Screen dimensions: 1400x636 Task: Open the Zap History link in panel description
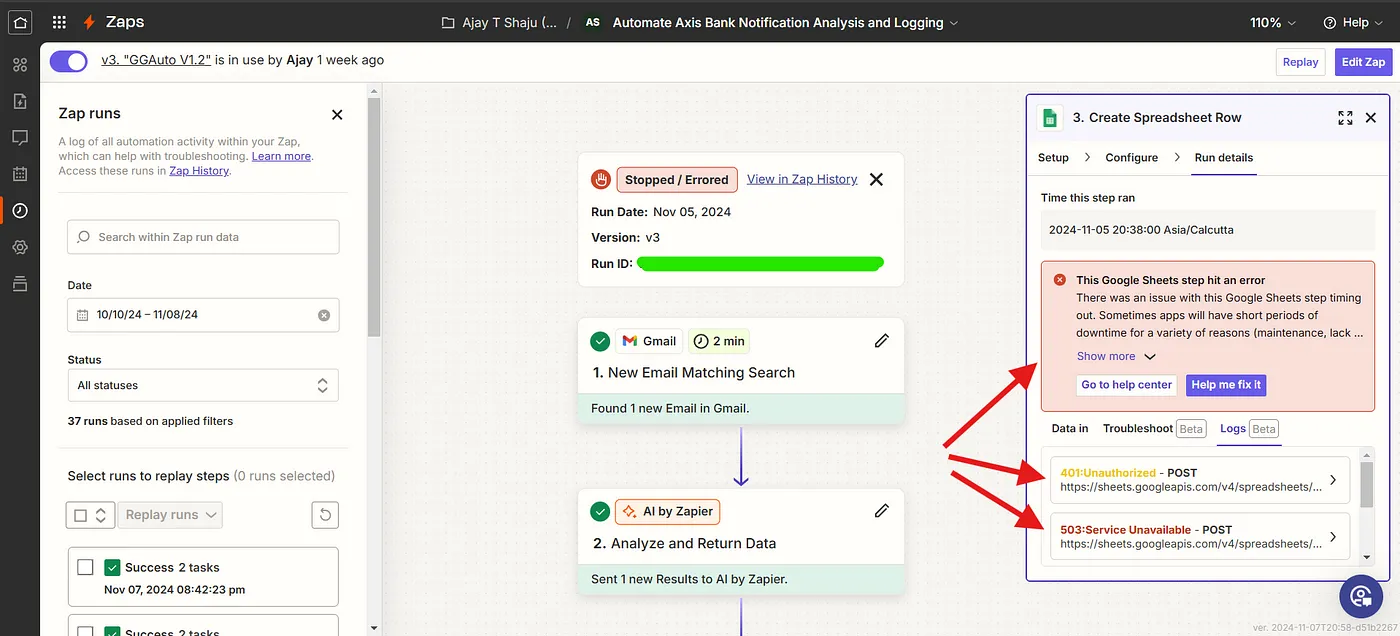pyautogui.click(x=199, y=171)
